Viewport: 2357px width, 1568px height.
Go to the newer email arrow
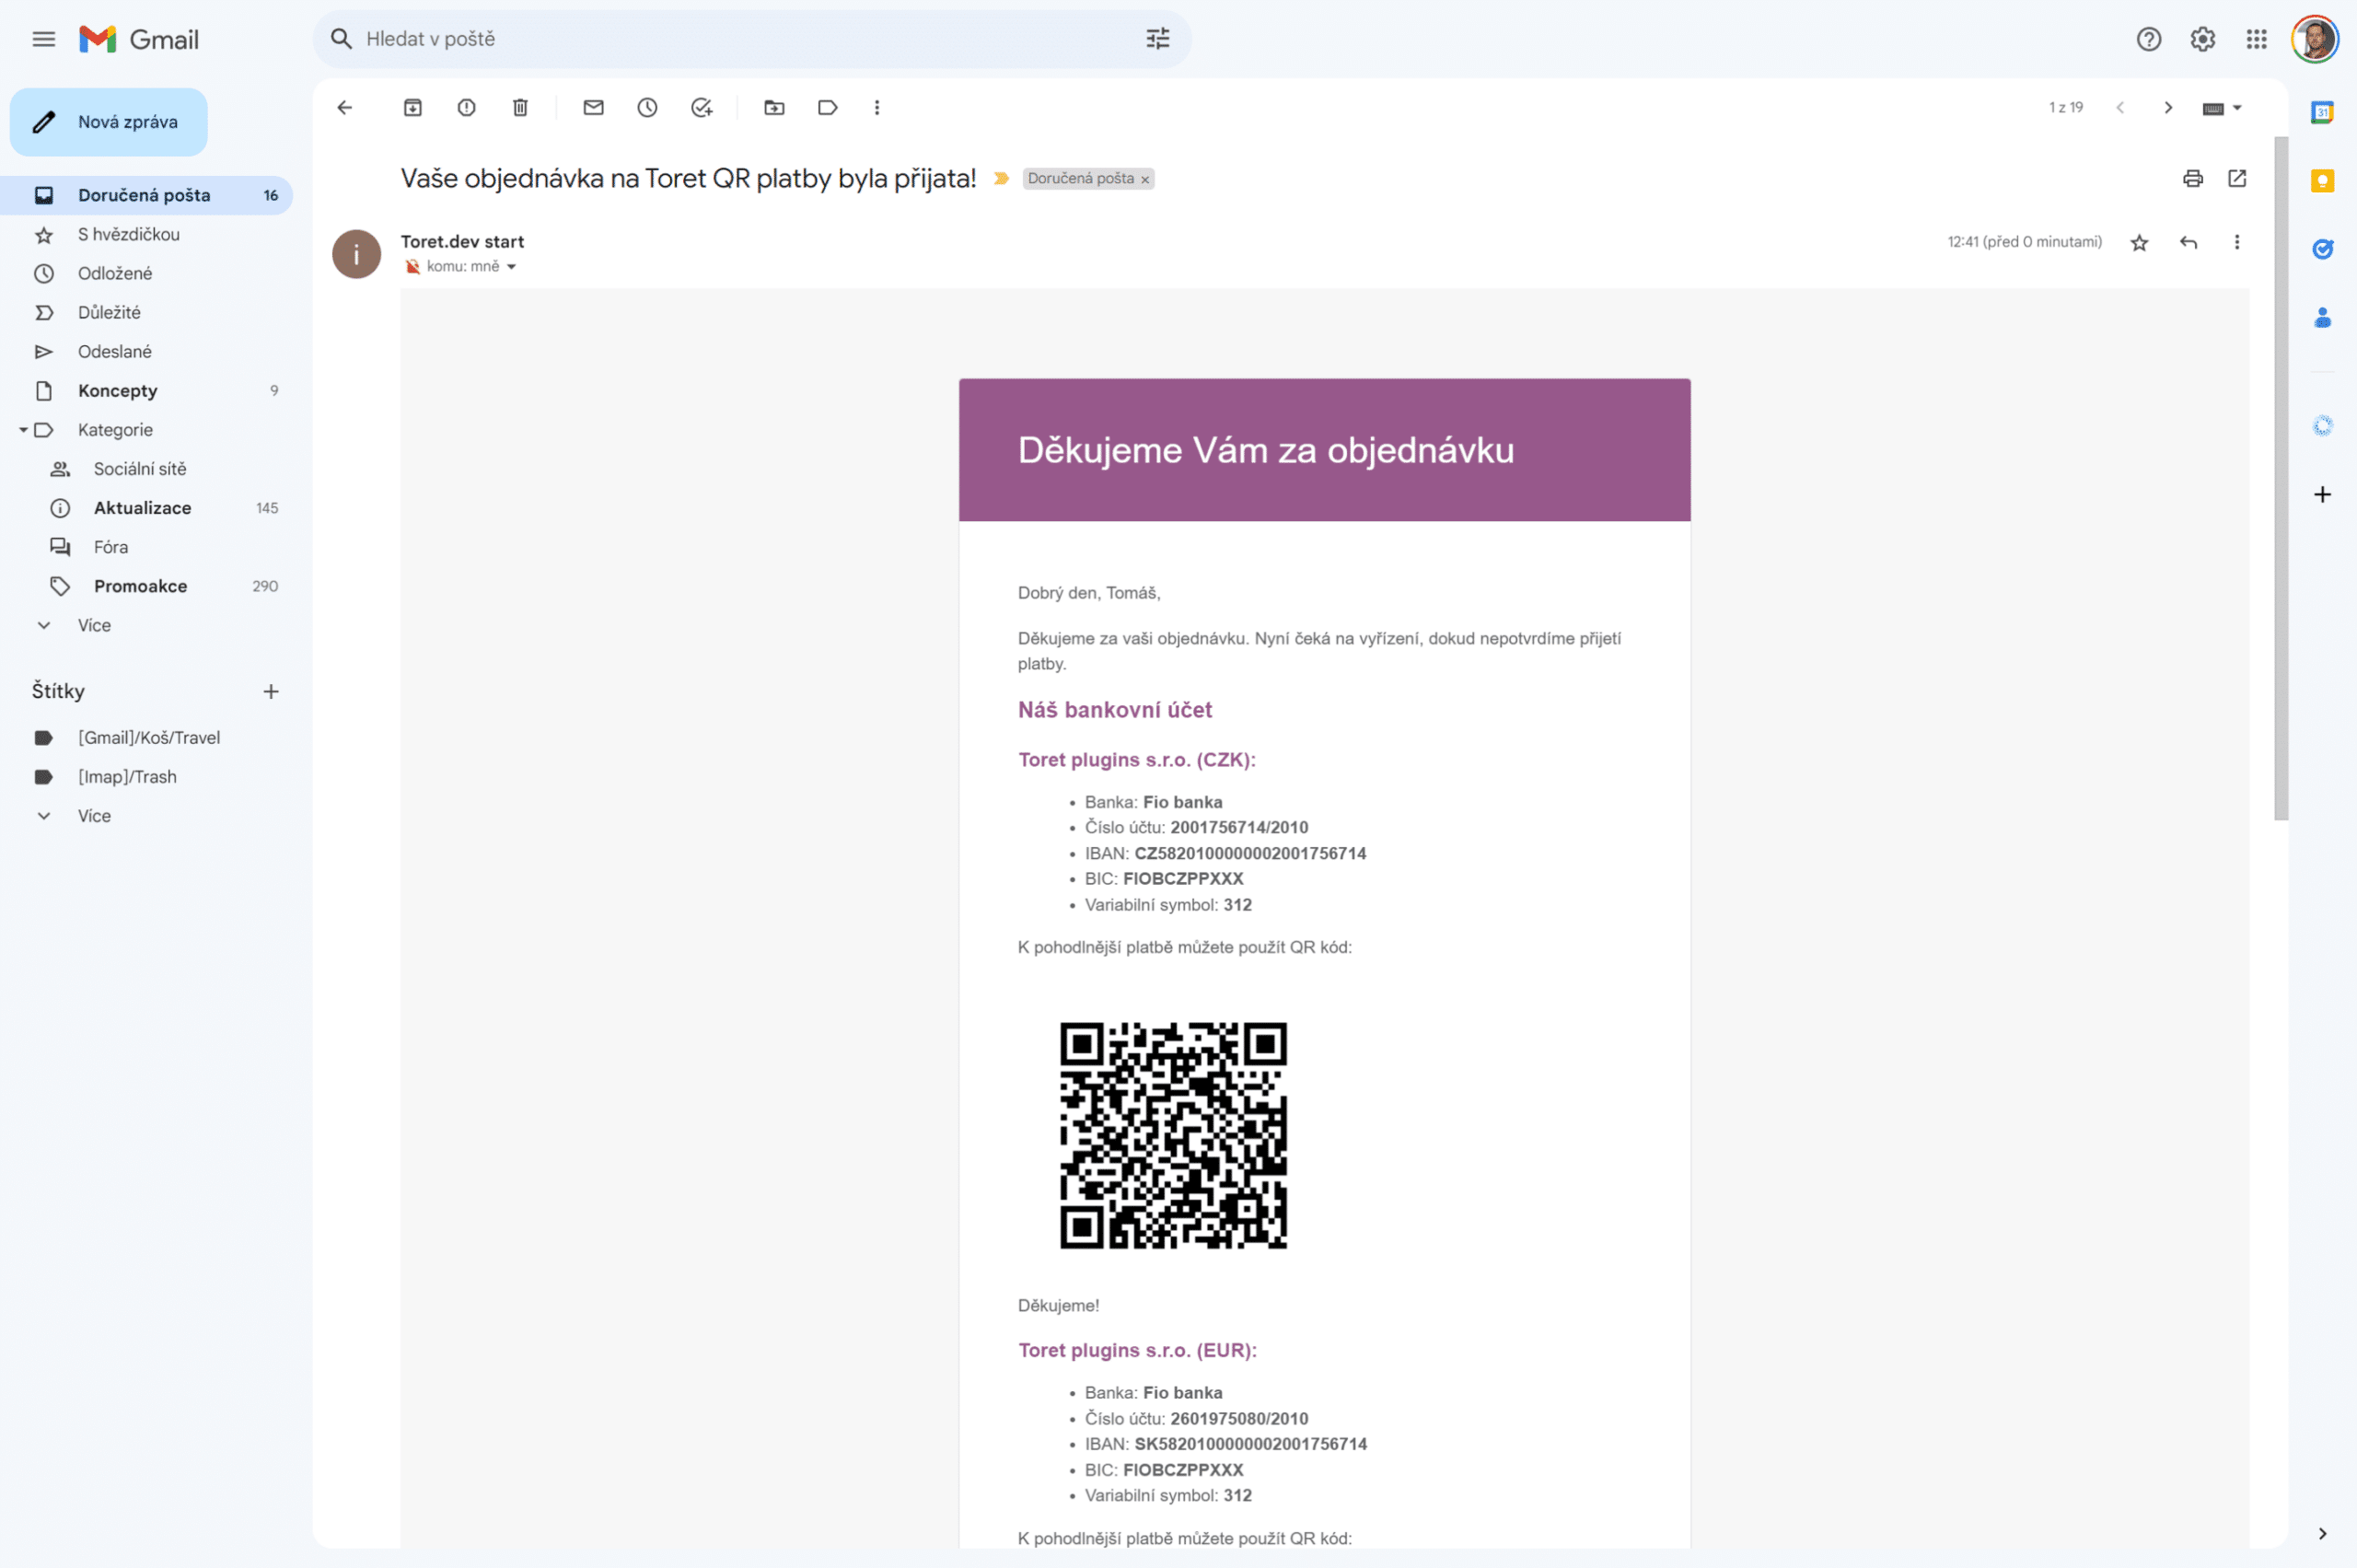click(x=2119, y=107)
